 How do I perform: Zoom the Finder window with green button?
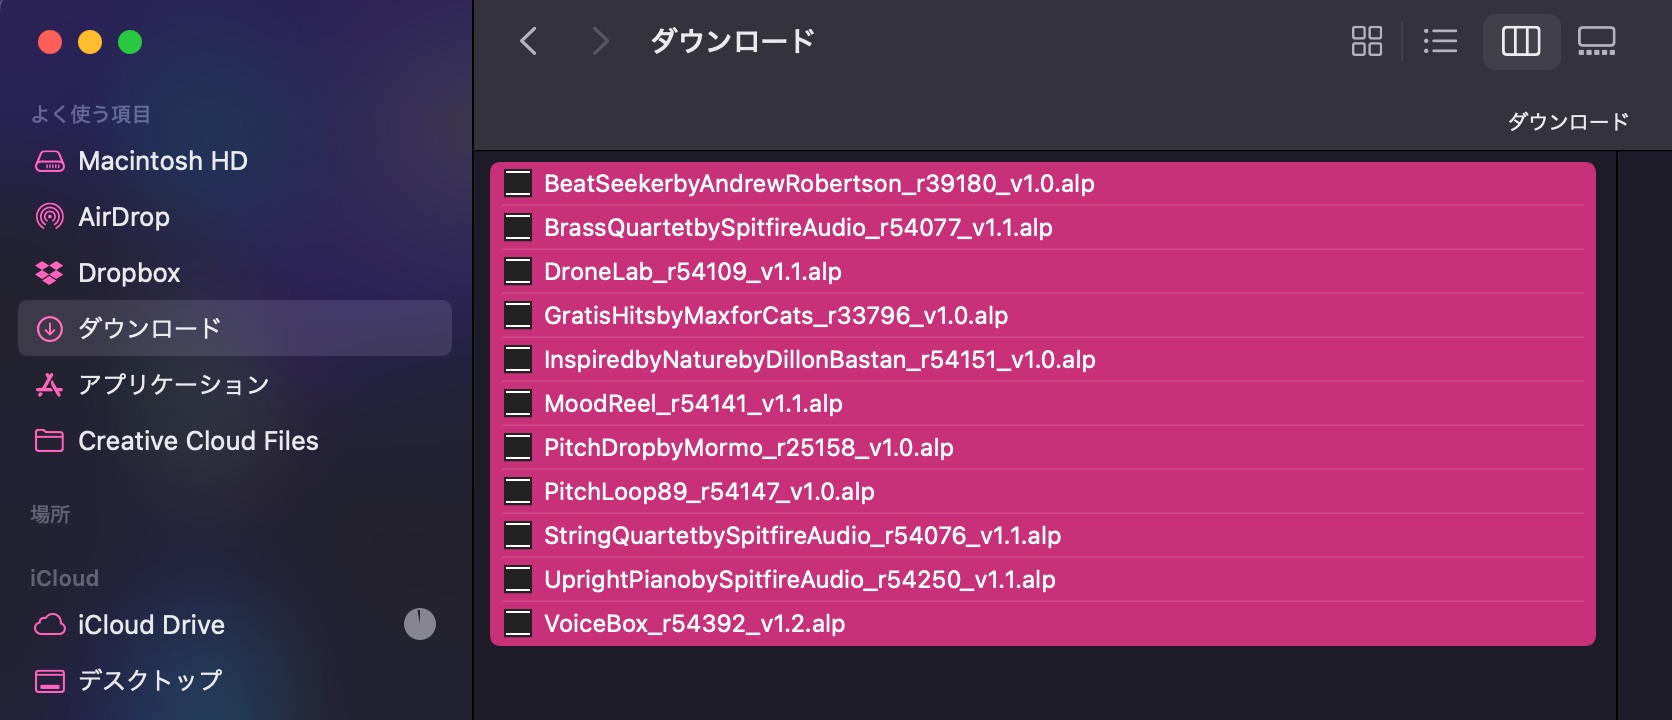tap(130, 42)
